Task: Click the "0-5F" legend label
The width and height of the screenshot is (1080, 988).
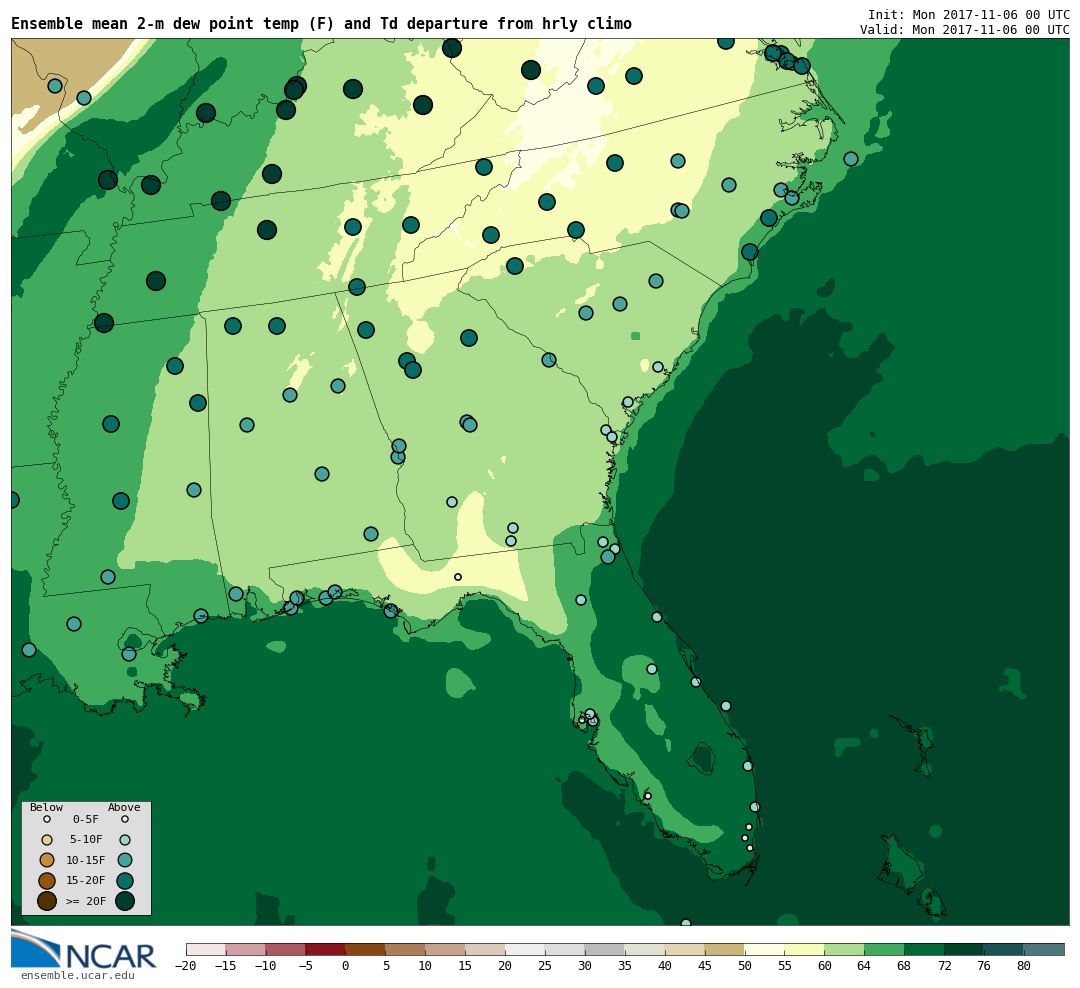Action: coord(86,820)
